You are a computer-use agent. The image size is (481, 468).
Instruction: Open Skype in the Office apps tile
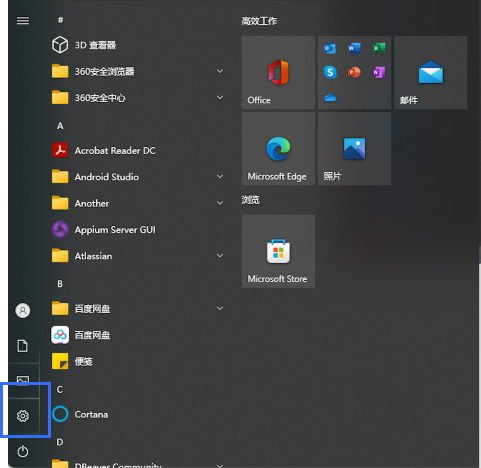click(330, 72)
